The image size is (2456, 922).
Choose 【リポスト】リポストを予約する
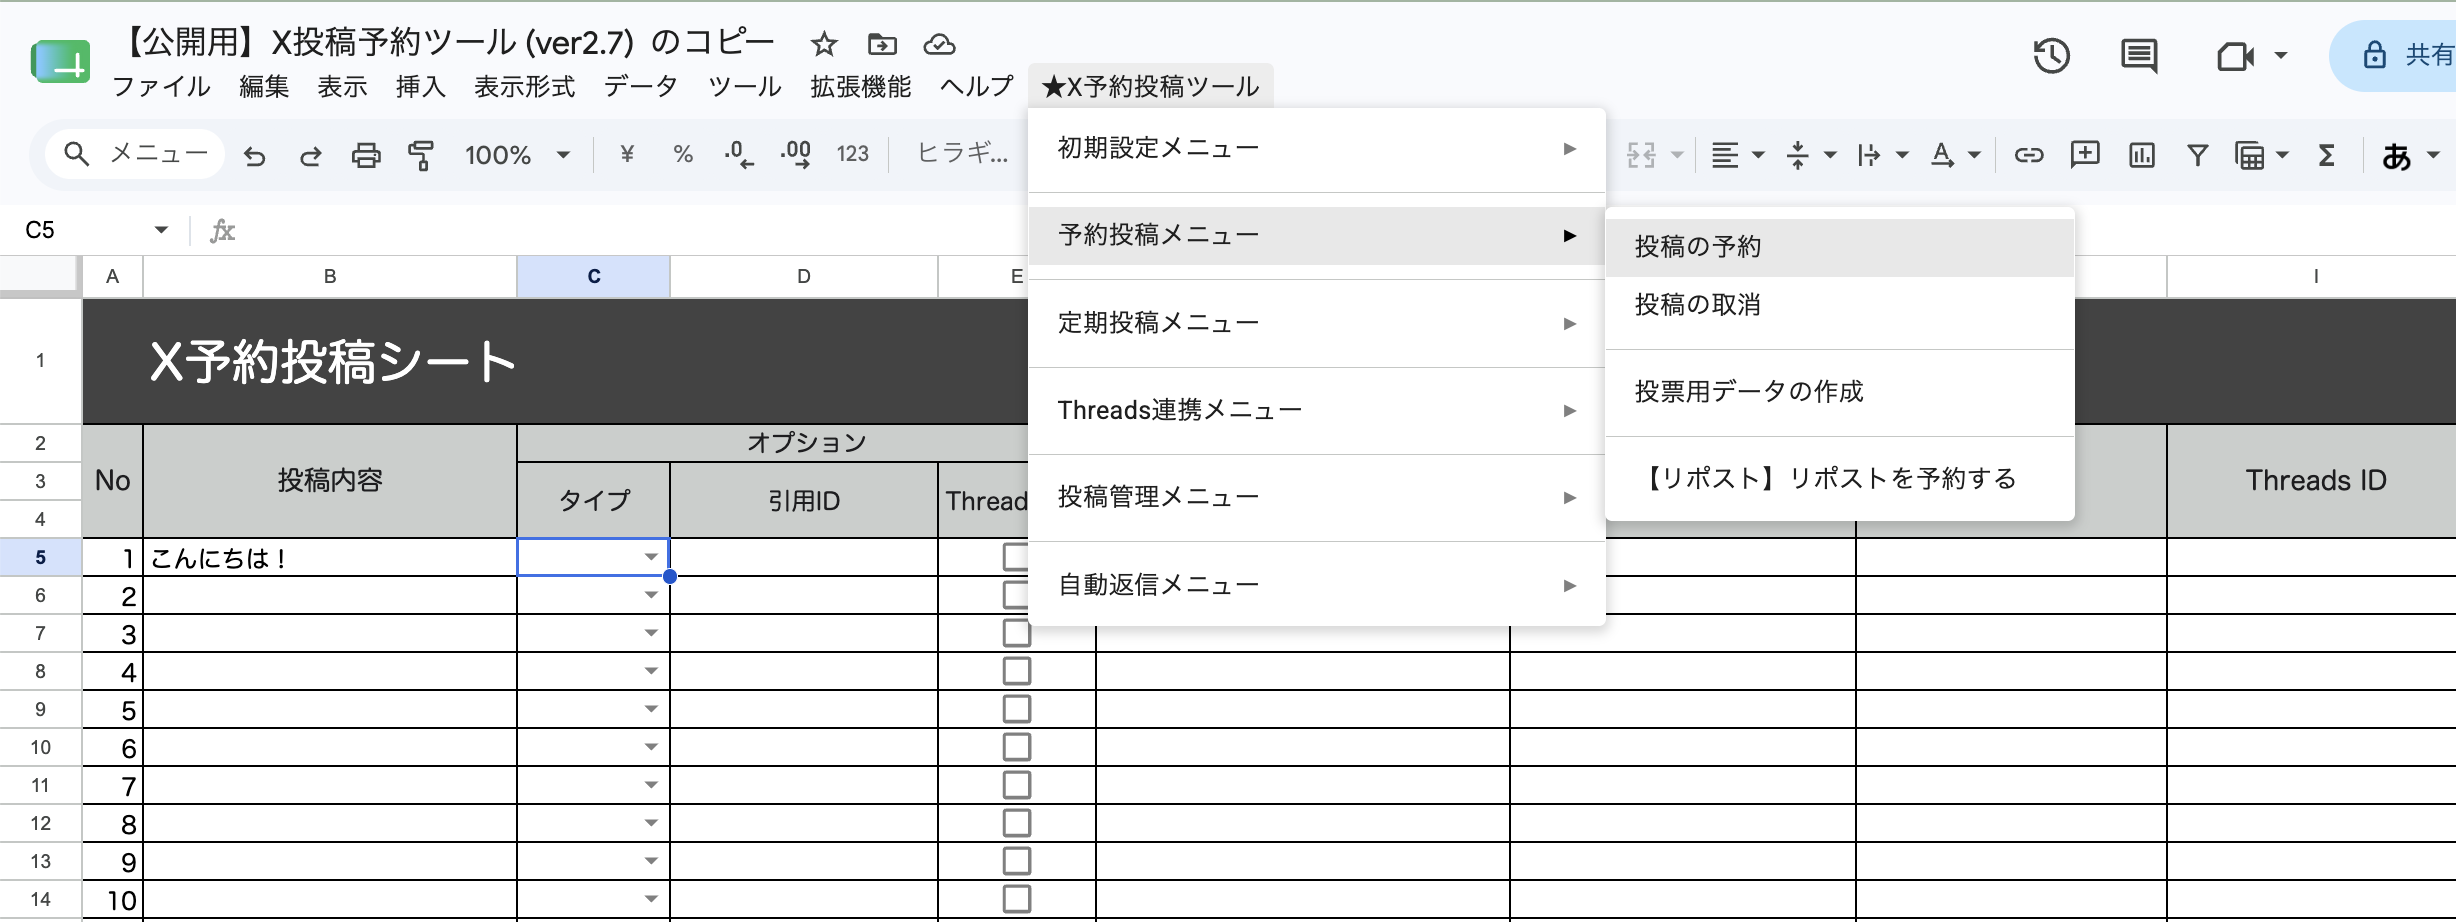click(1840, 479)
